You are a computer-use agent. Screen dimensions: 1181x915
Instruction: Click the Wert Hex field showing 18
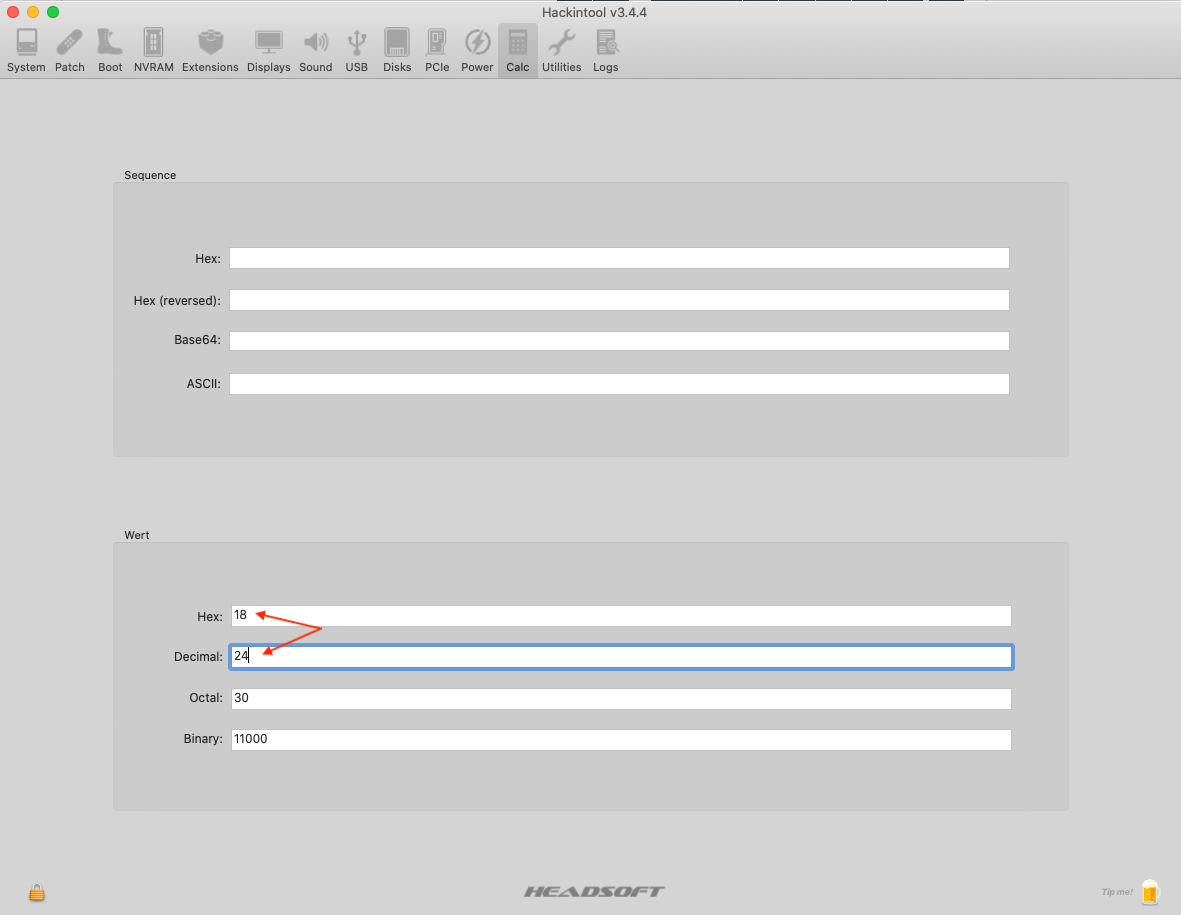621,616
